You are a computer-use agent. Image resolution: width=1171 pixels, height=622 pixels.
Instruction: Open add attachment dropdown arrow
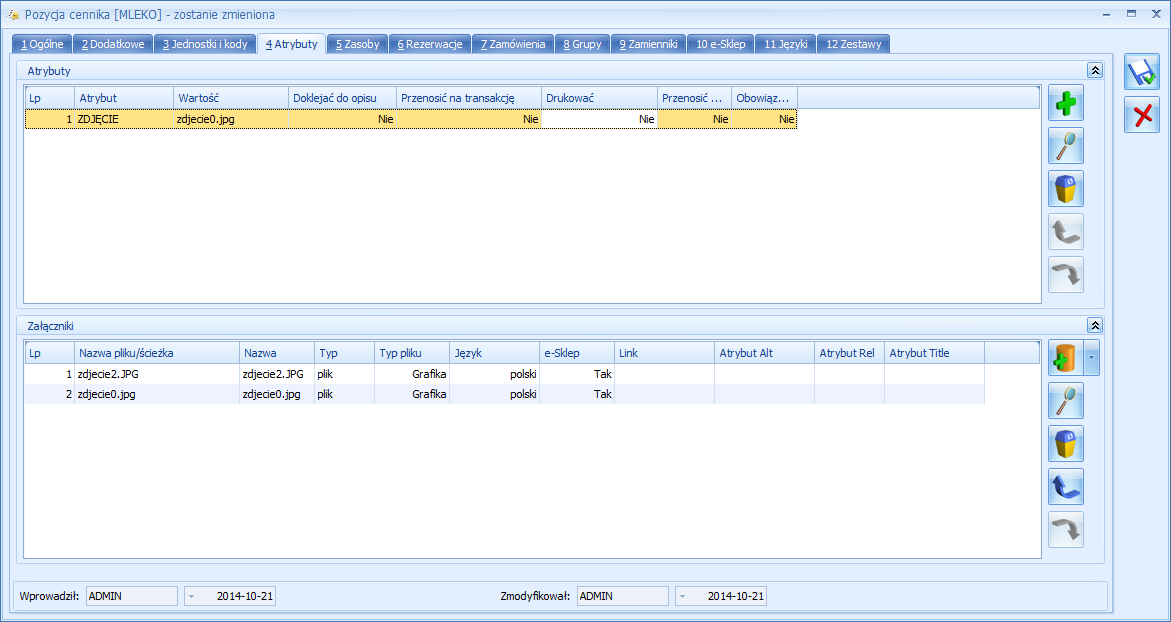click(1092, 358)
